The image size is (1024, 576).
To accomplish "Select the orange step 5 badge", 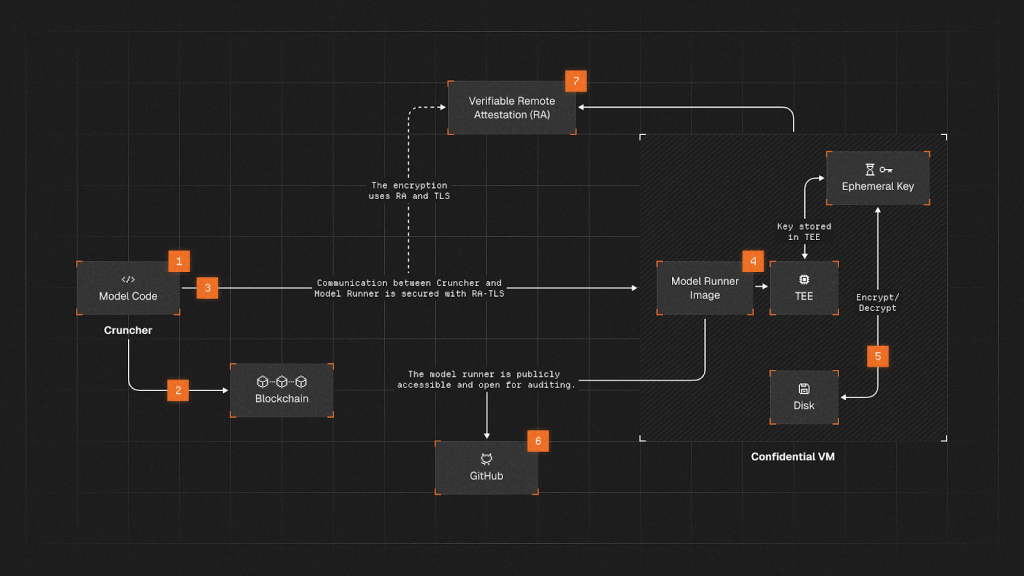I will (x=878, y=355).
